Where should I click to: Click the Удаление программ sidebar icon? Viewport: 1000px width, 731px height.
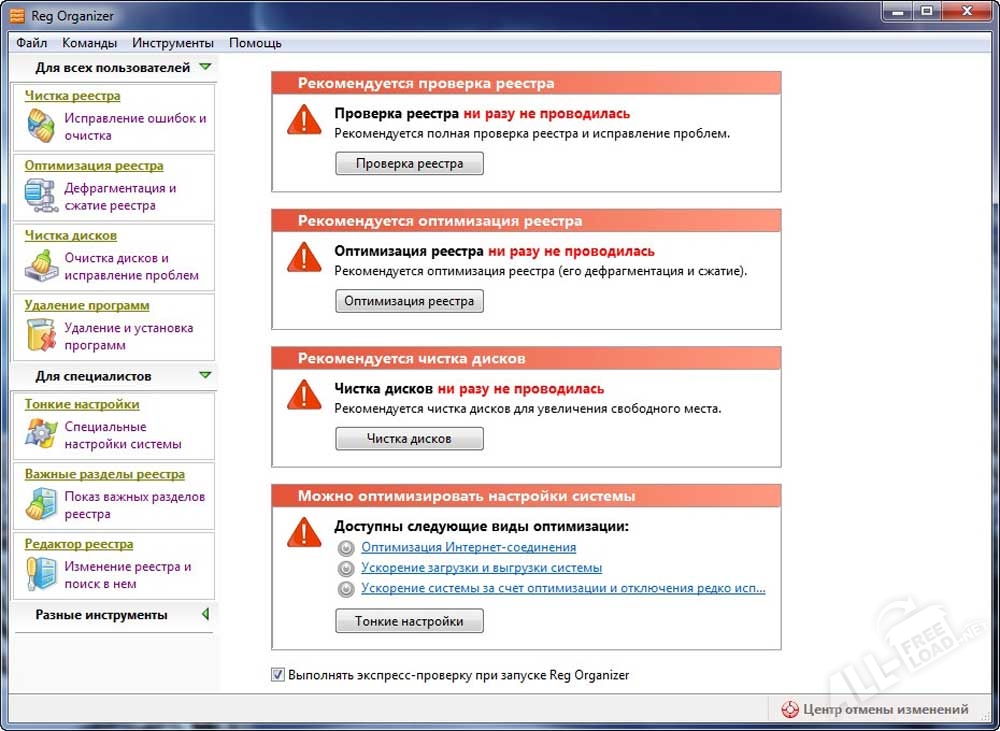(x=40, y=336)
